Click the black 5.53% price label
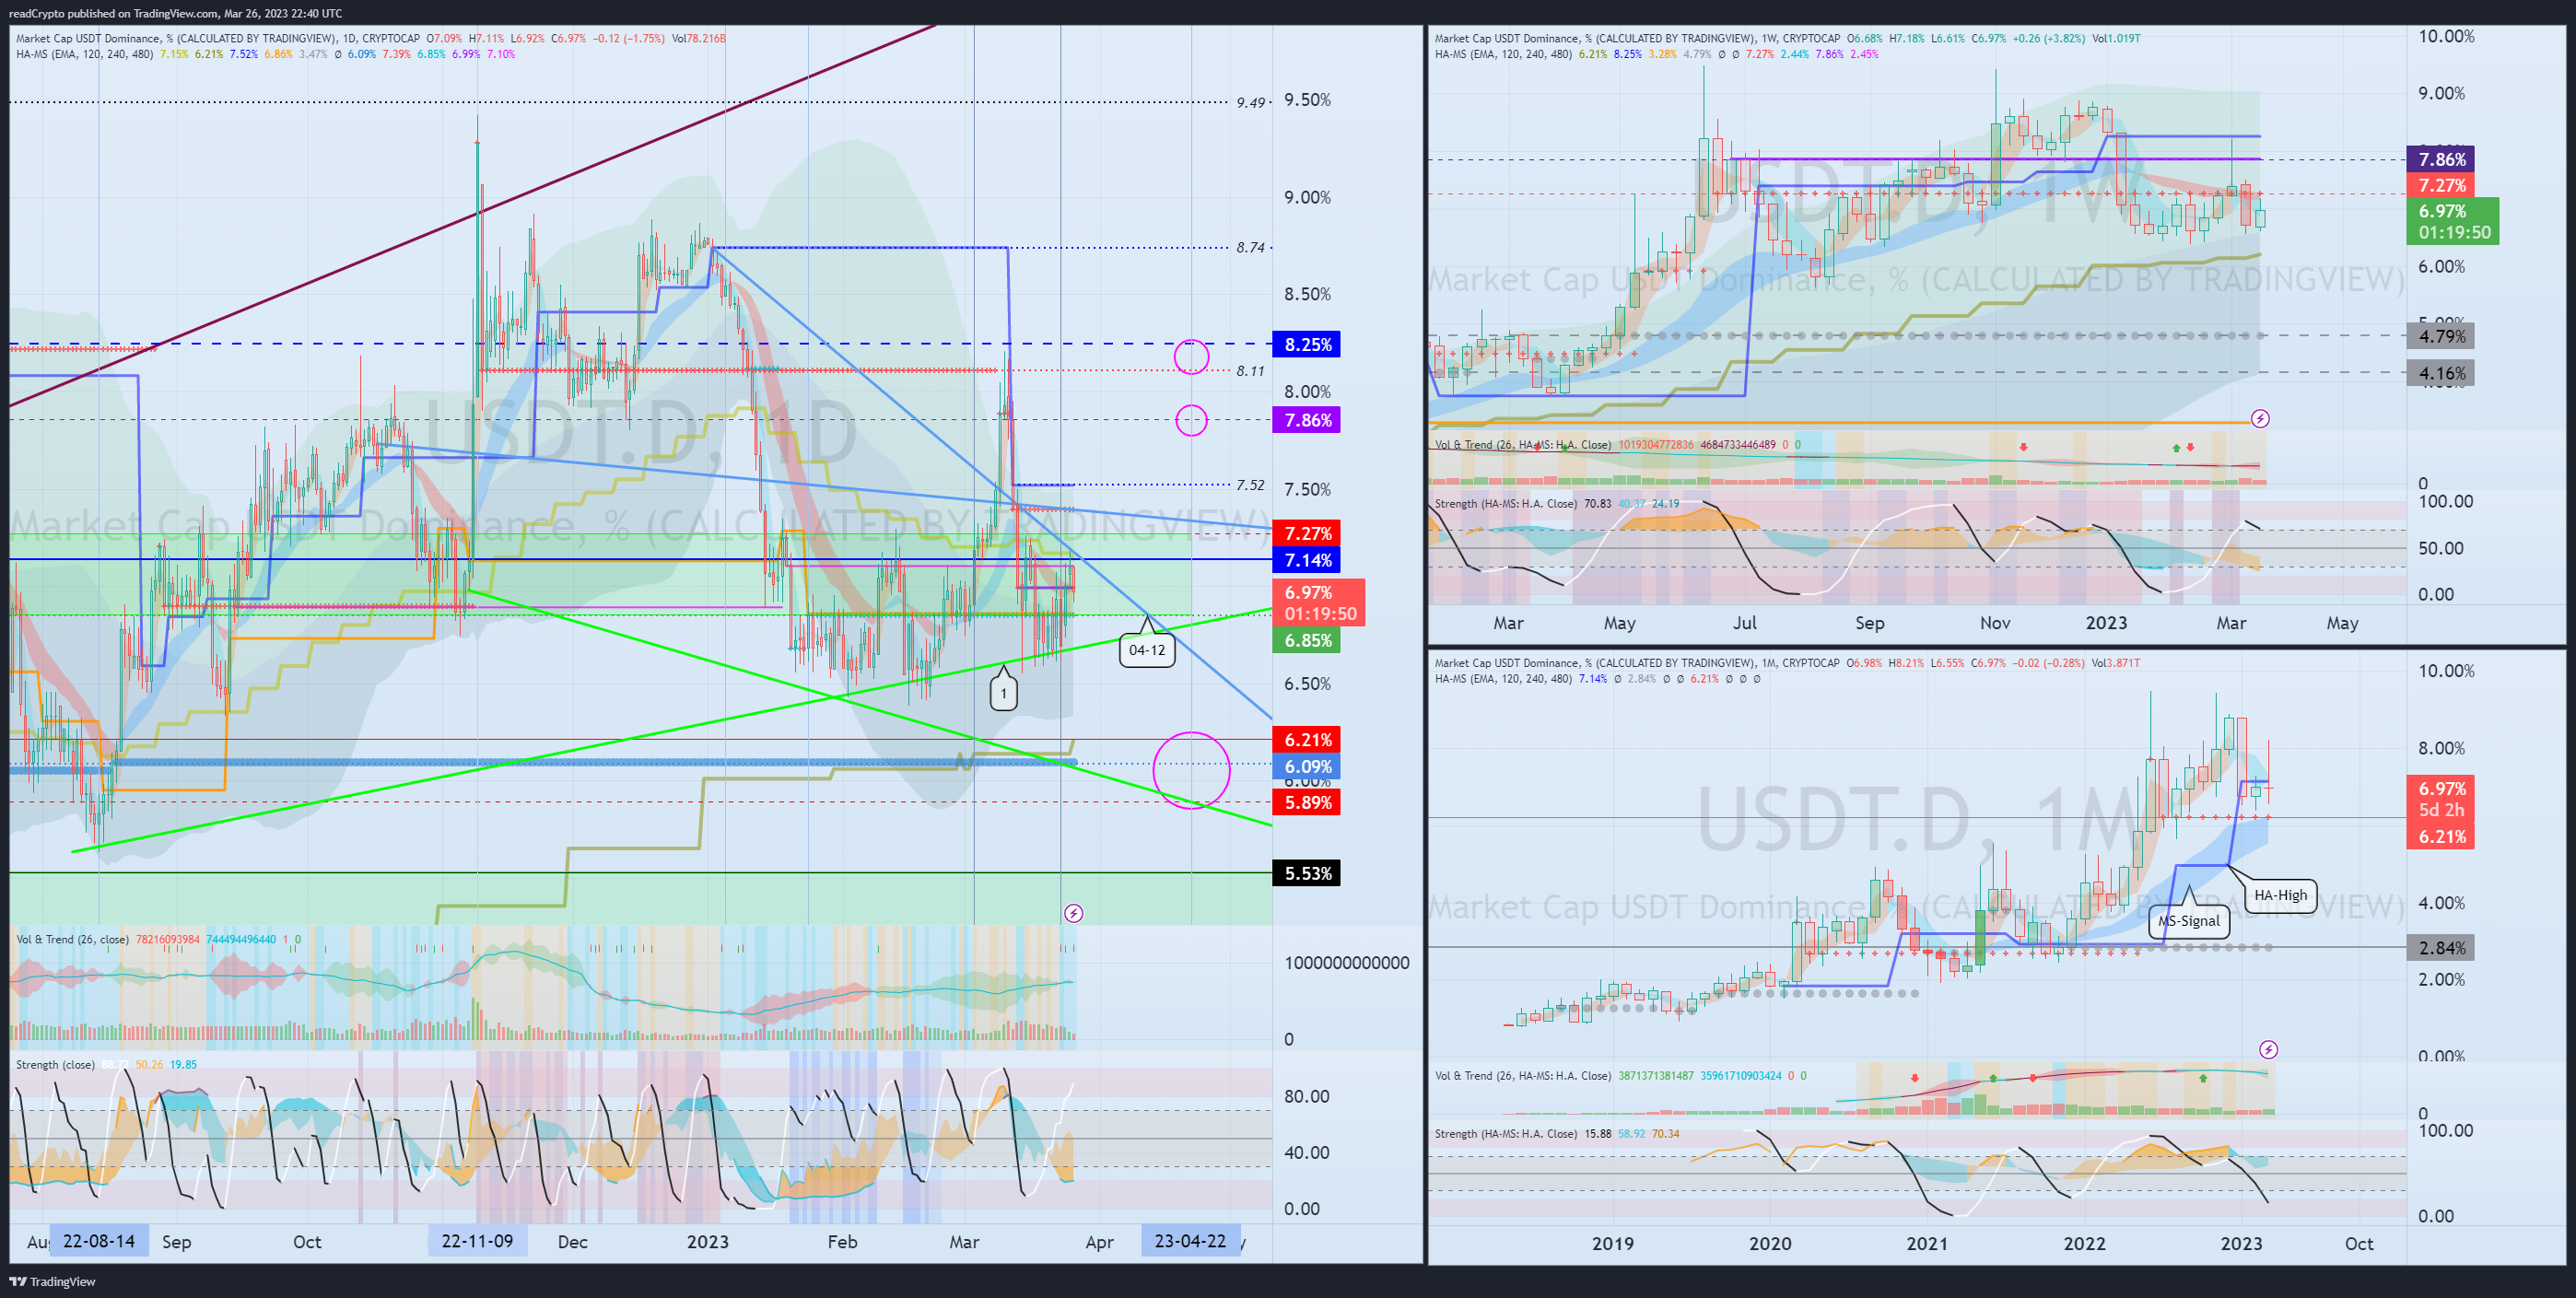The height and width of the screenshot is (1298, 2576). pos(1307,873)
